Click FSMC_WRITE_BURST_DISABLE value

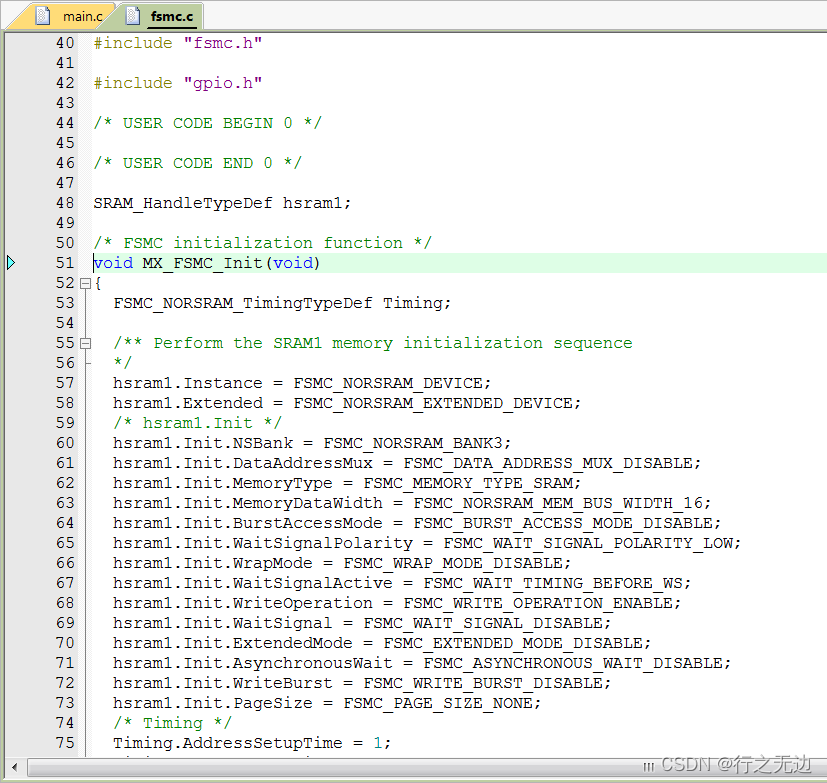pos(483,684)
